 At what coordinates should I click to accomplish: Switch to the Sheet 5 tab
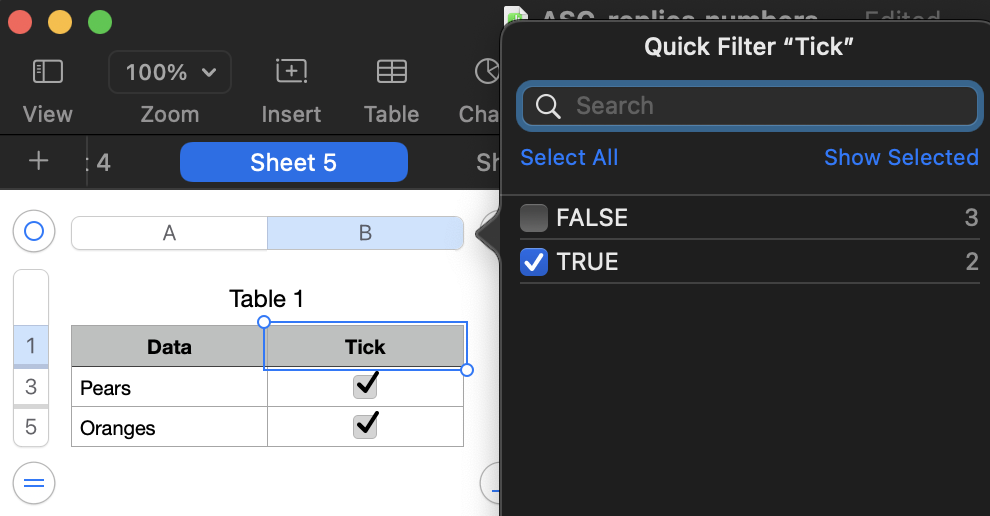coord(293,162)
